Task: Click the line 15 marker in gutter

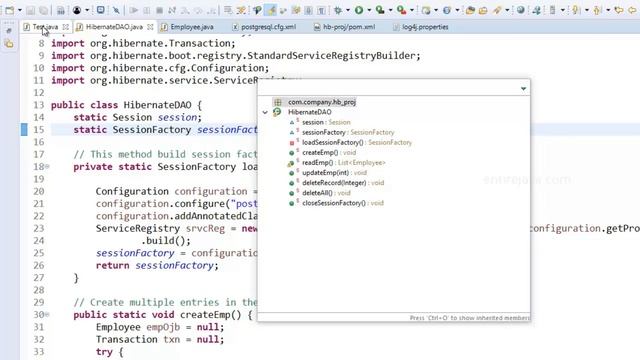Action: (24, 130)
